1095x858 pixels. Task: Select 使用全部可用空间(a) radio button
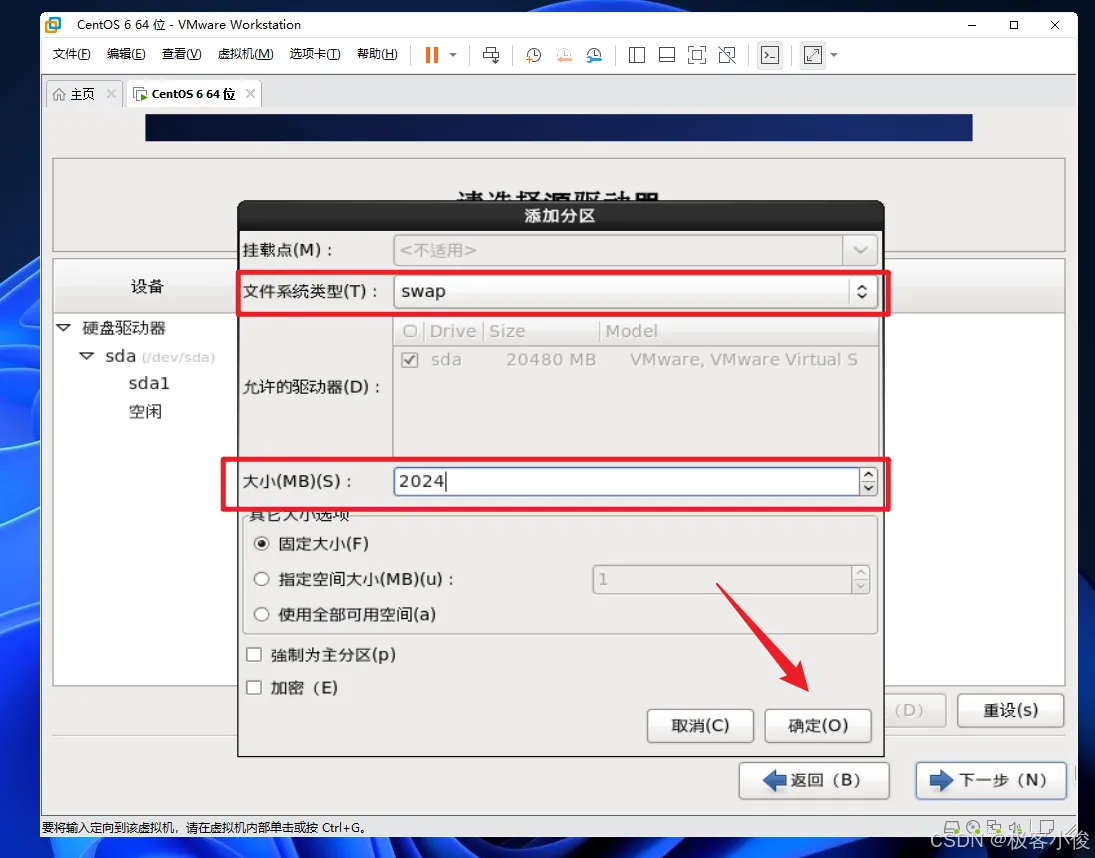(261, 614)
